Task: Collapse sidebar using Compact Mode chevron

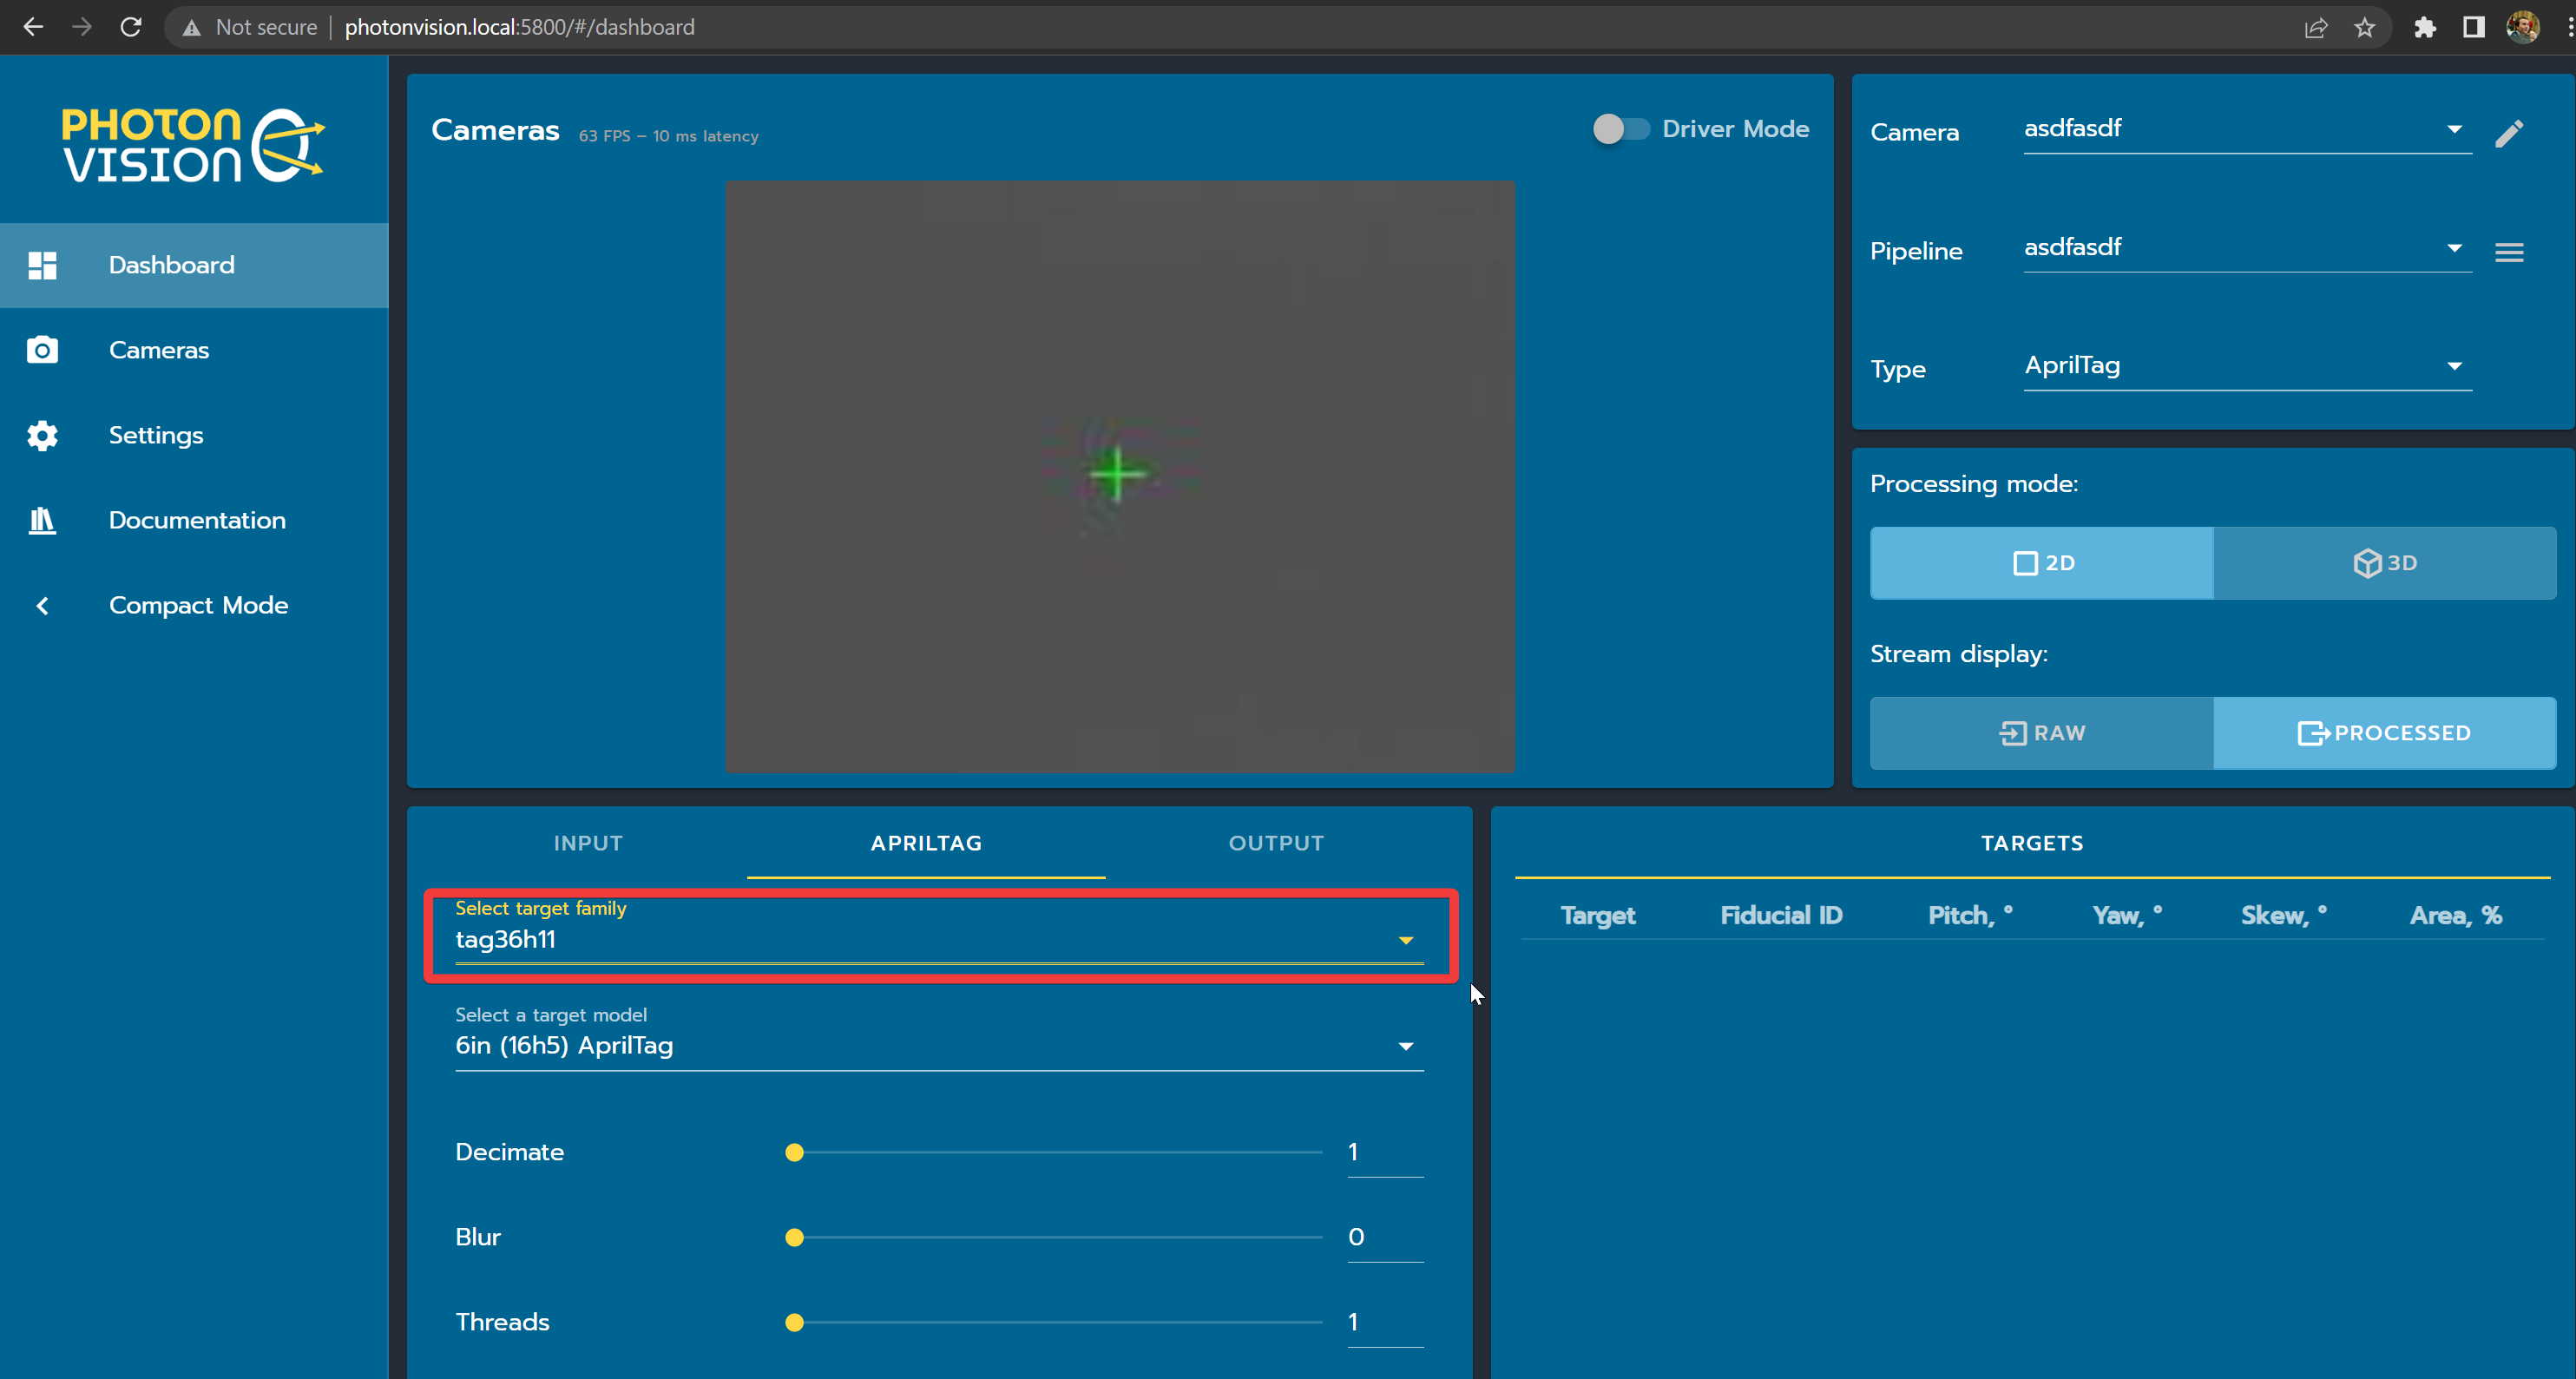Action: pyautogui.click(x=42, y=605)
